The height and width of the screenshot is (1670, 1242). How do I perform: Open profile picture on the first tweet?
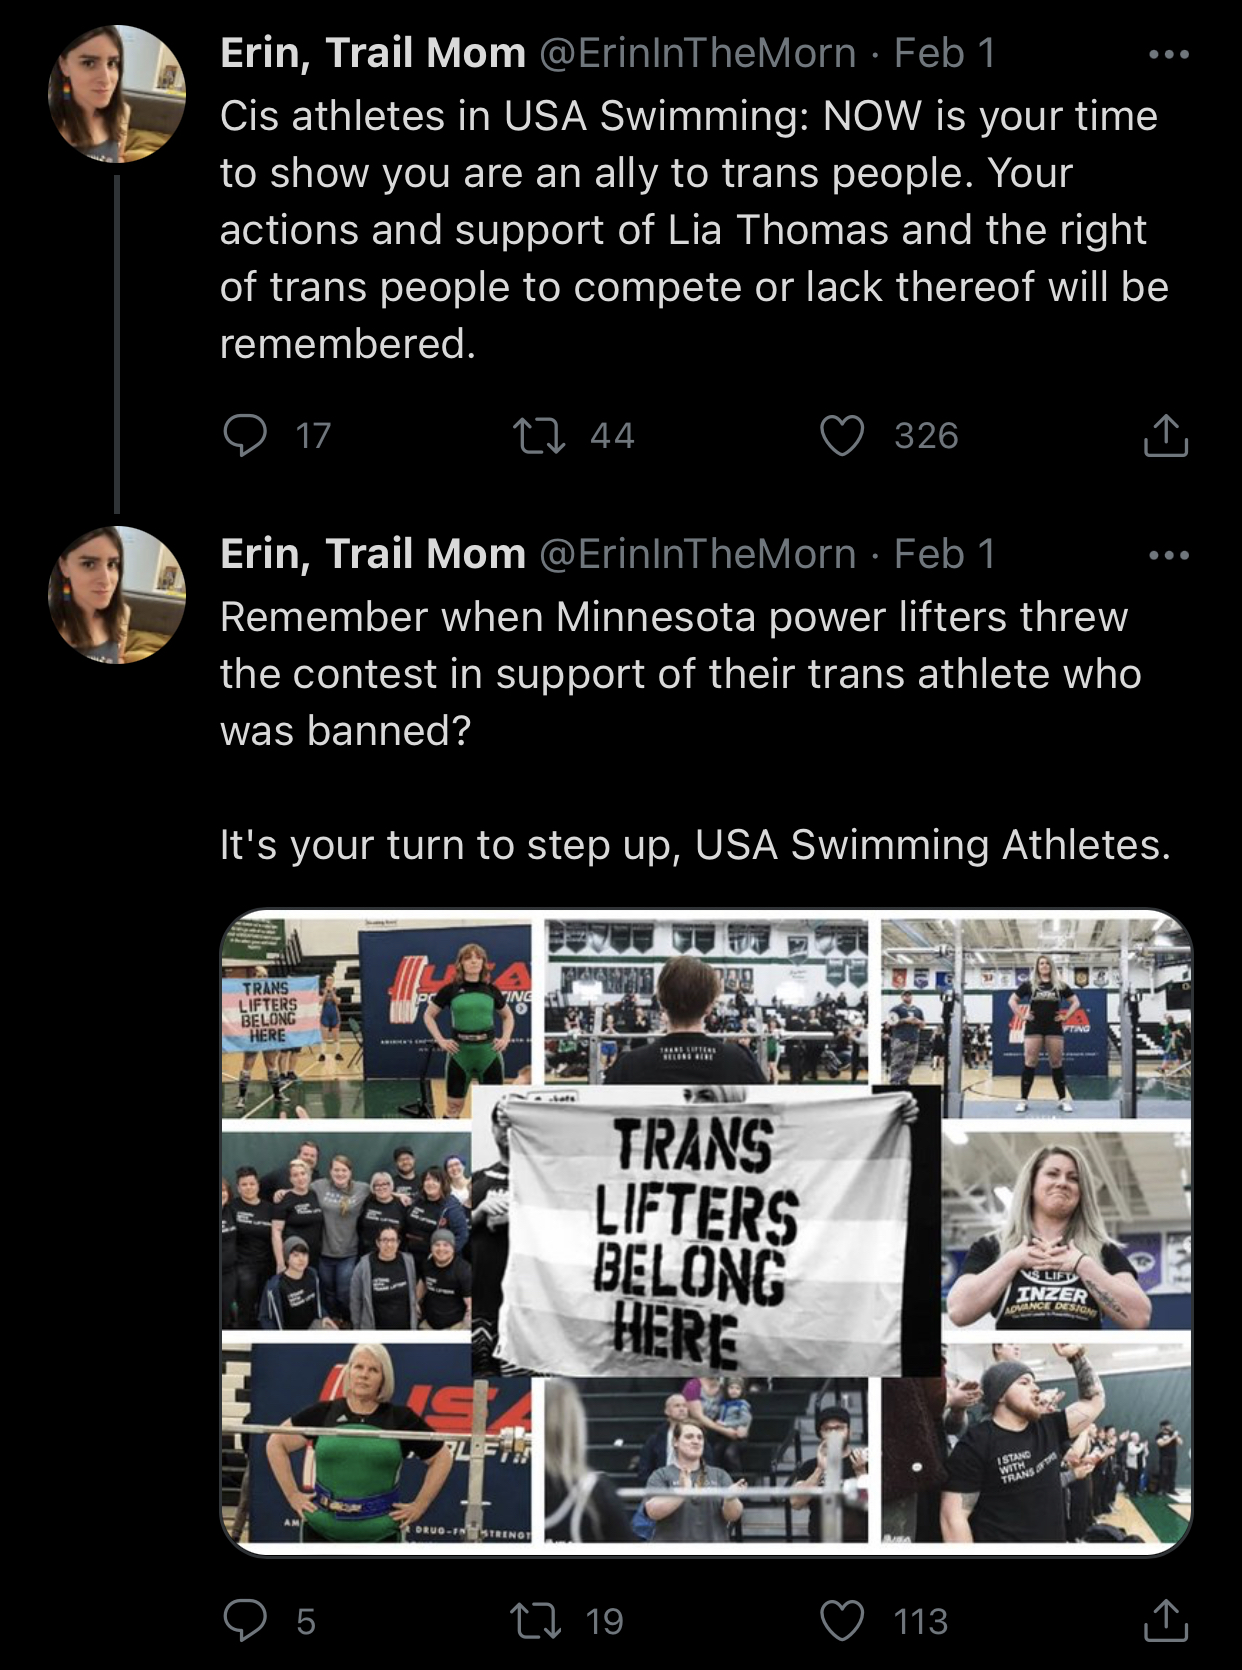tap(117, 94)
